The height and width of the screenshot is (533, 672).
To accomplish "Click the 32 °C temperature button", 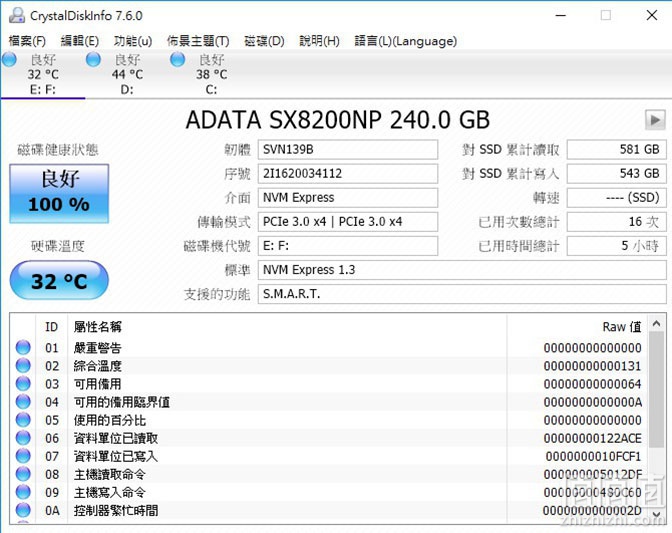I will coord(59,280).
